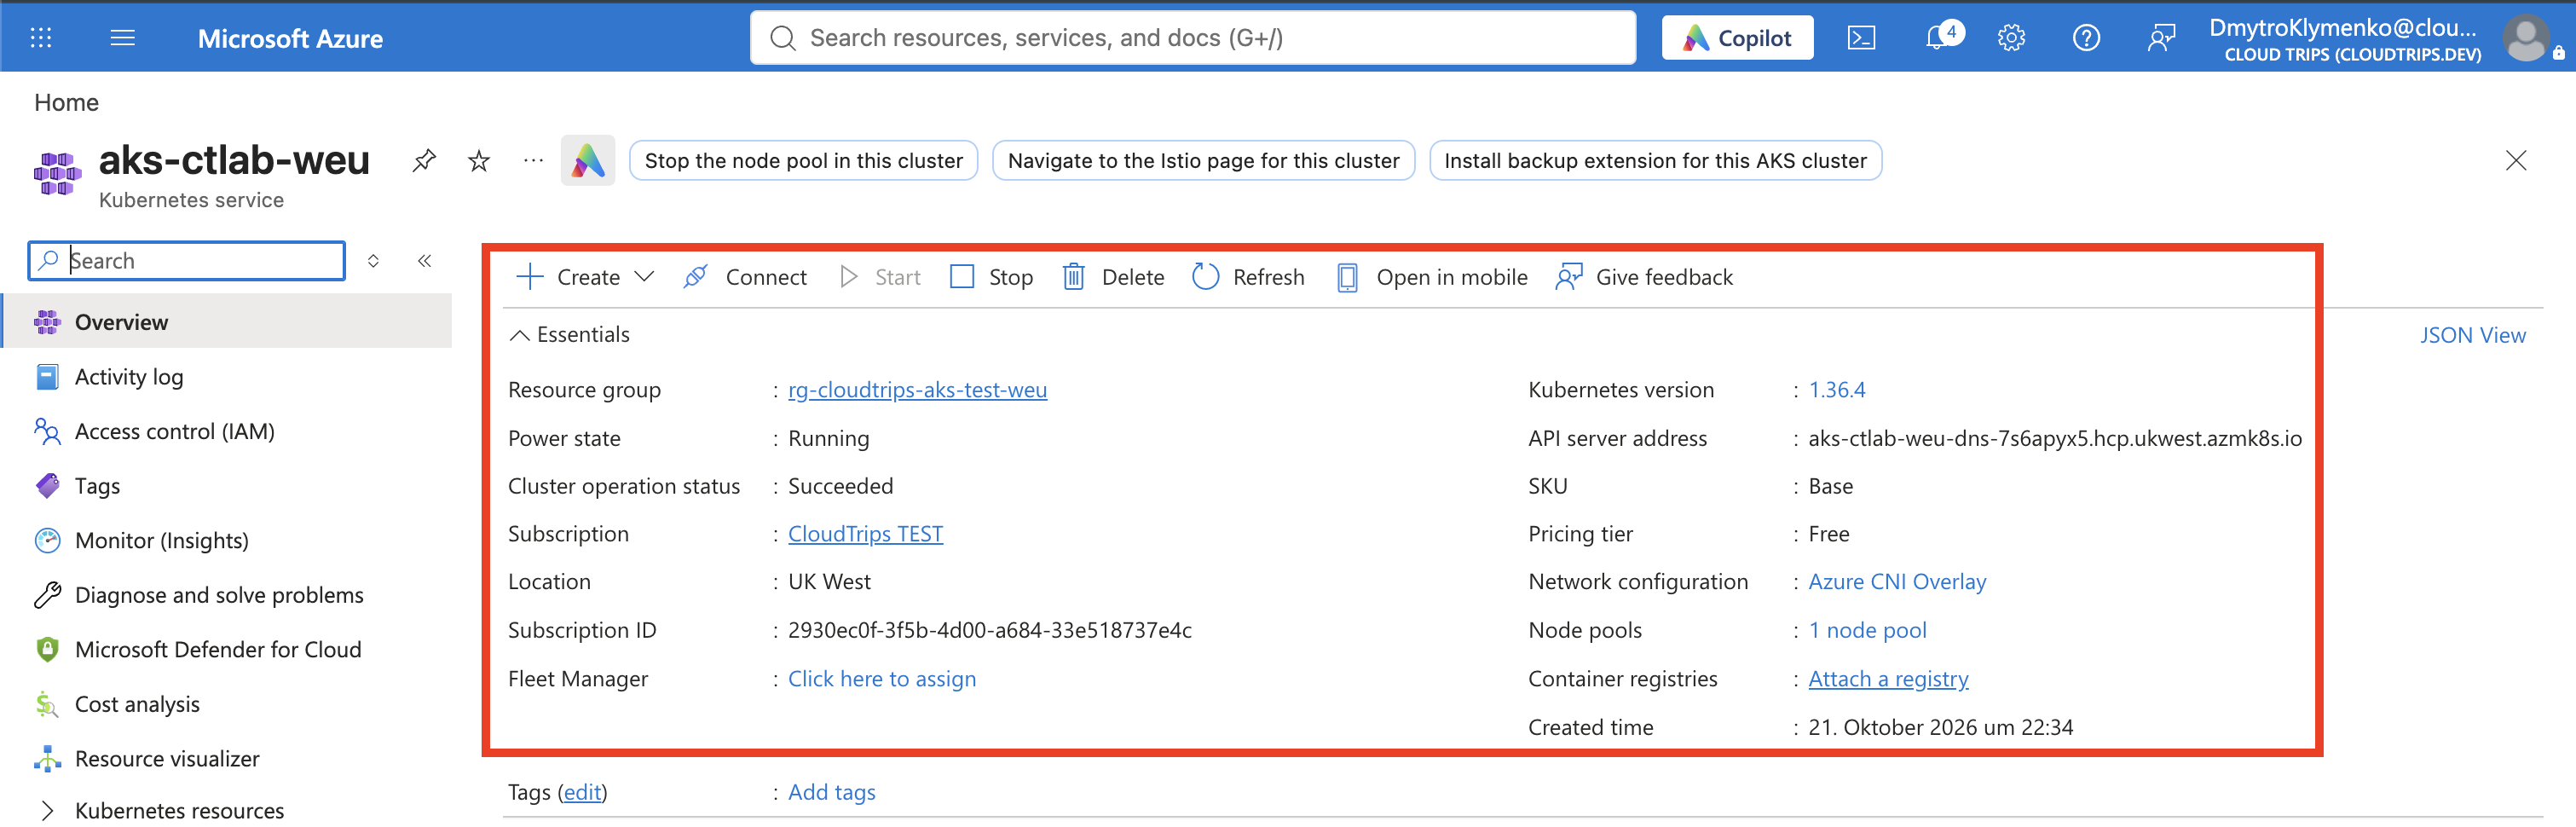This screenshot has height=827, width=2576.
Task: Pin aks-ctlab-weu to dashboard
Action: tap(424, 160)
